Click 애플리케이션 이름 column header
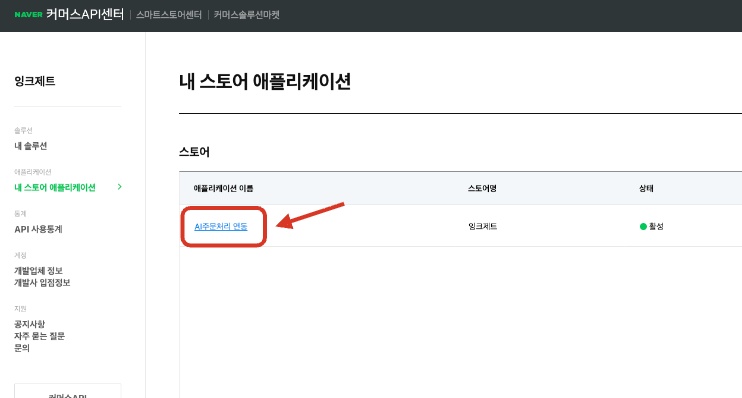 coord(223,188)
